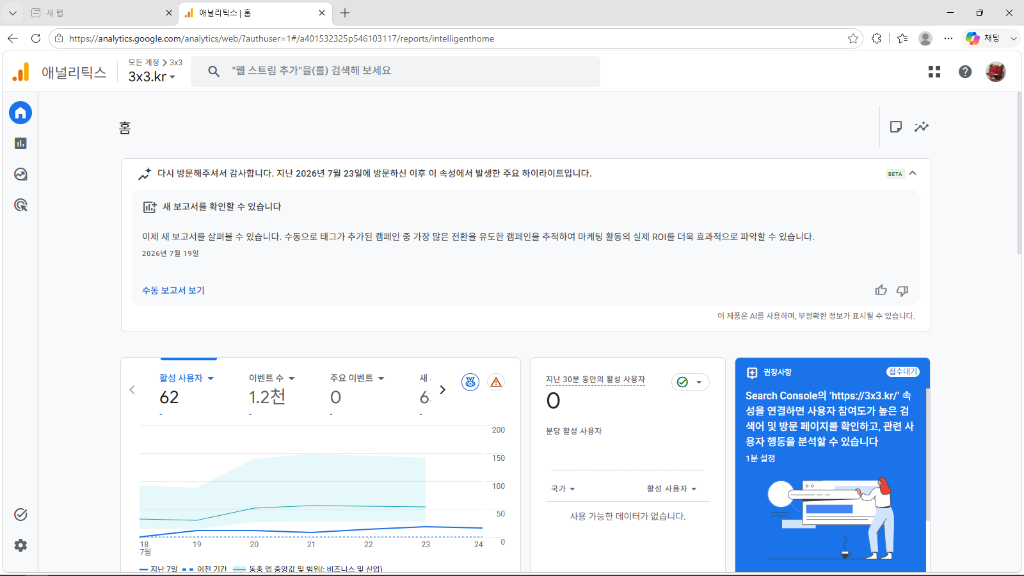This screenshot has height=576, width=1024.
Task: Click the 지난 30분 동안의 활성 사용자 label
Action: (595, 379)
